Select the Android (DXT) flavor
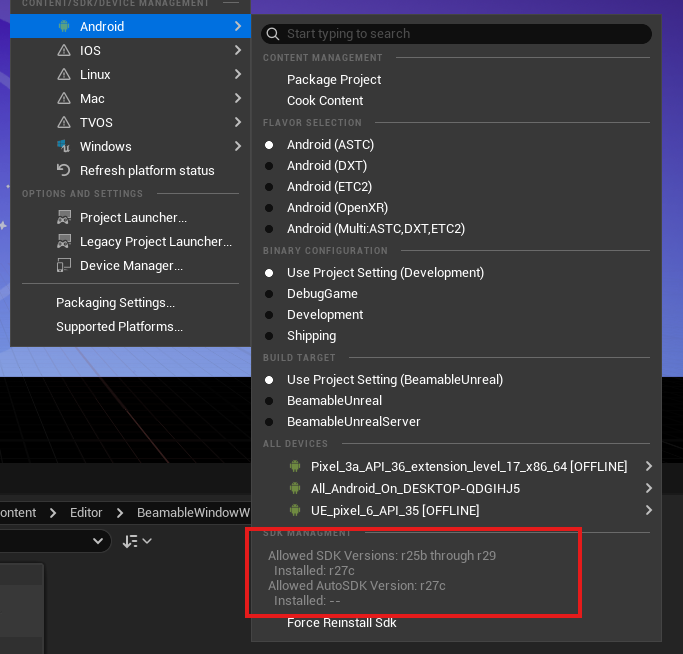The width and height of the screenshot is (683, 654). point(326,166)
